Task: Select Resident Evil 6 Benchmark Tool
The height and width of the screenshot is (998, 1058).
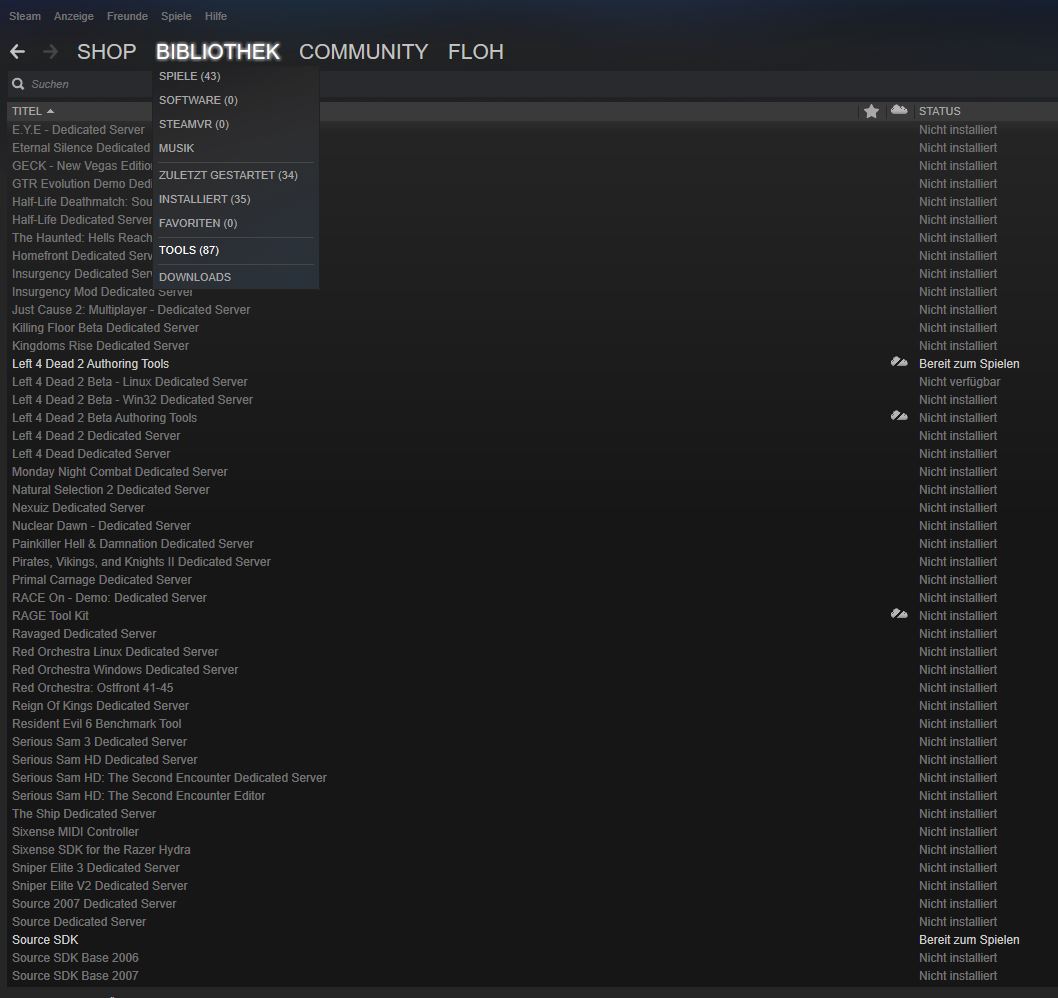Action: [x=96, y=723]
